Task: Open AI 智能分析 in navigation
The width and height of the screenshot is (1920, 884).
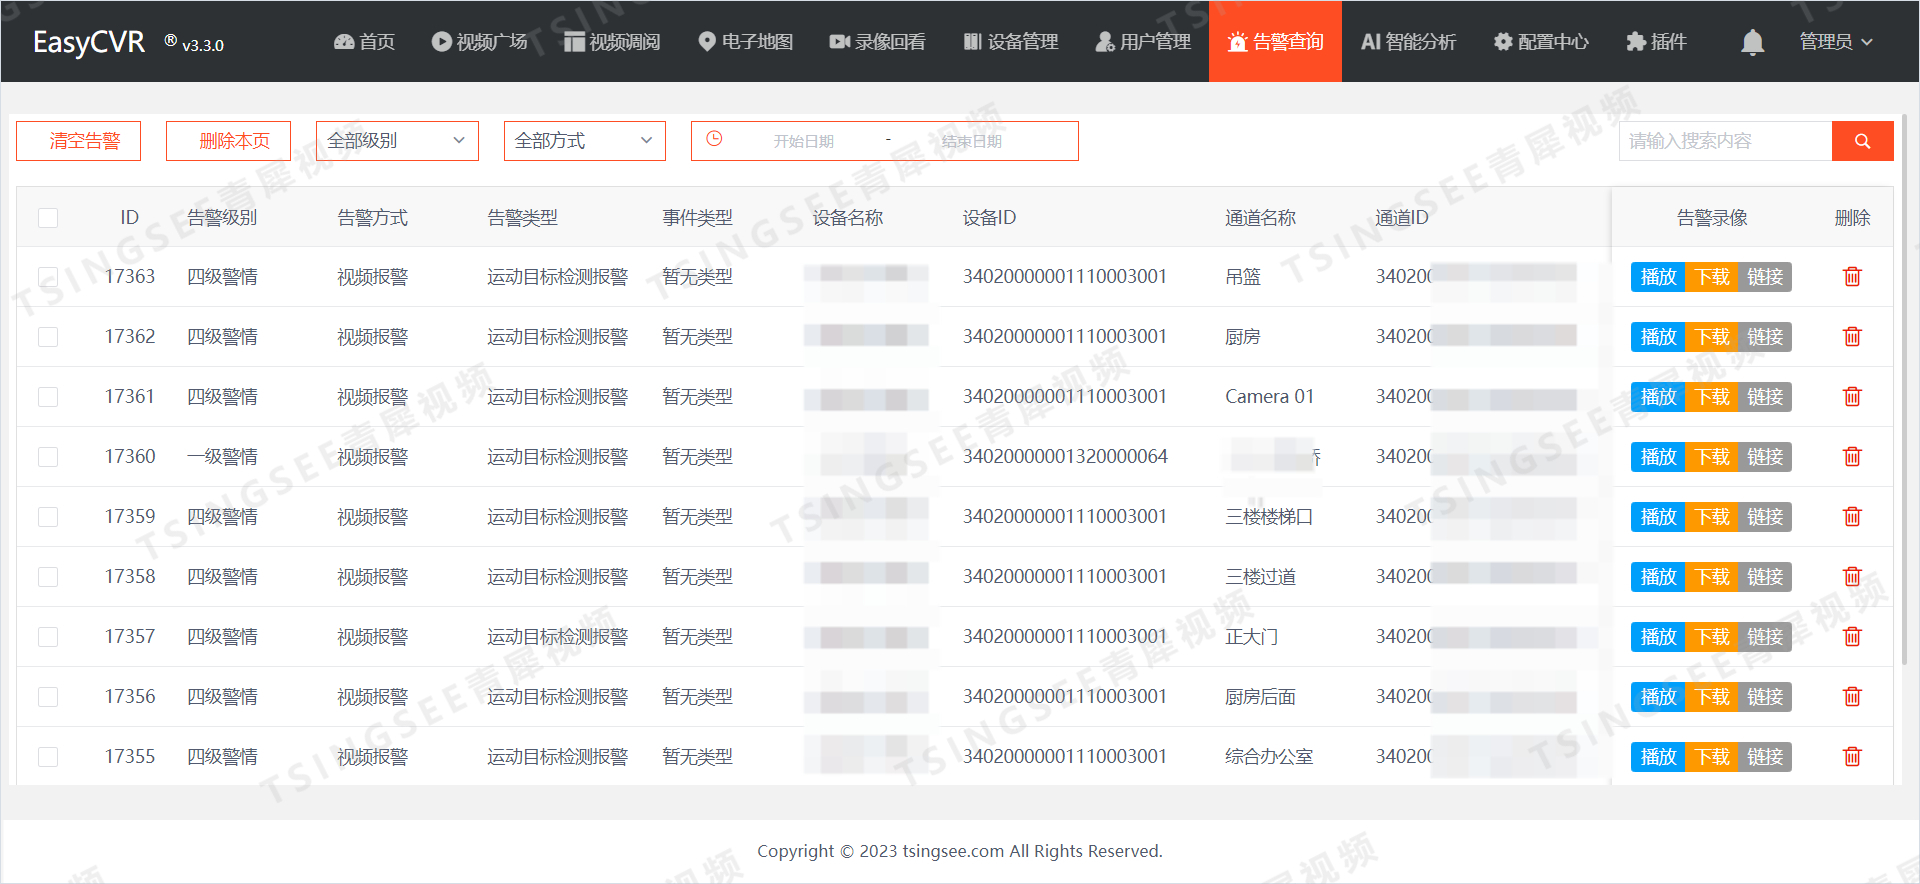Action: click(1408, 42)
